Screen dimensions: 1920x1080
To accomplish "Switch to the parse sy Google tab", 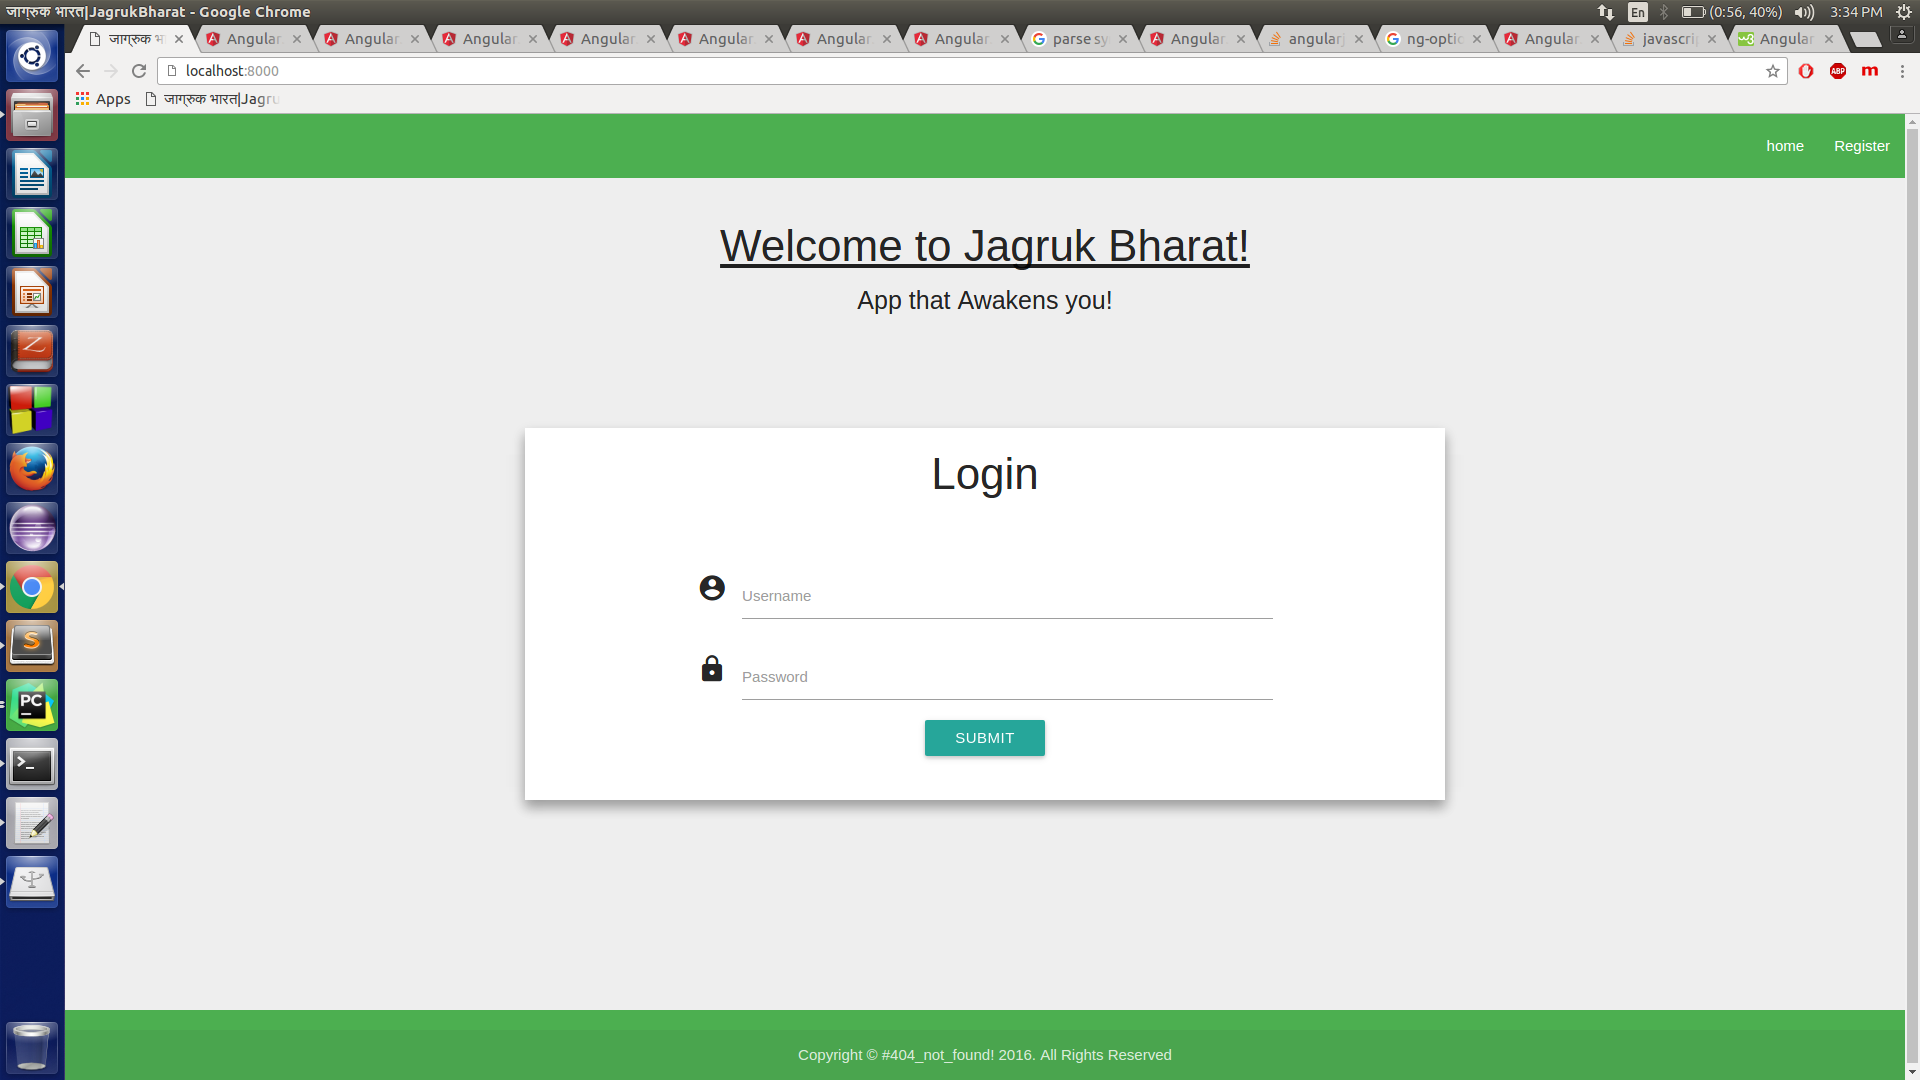I will coord(1079,39).
